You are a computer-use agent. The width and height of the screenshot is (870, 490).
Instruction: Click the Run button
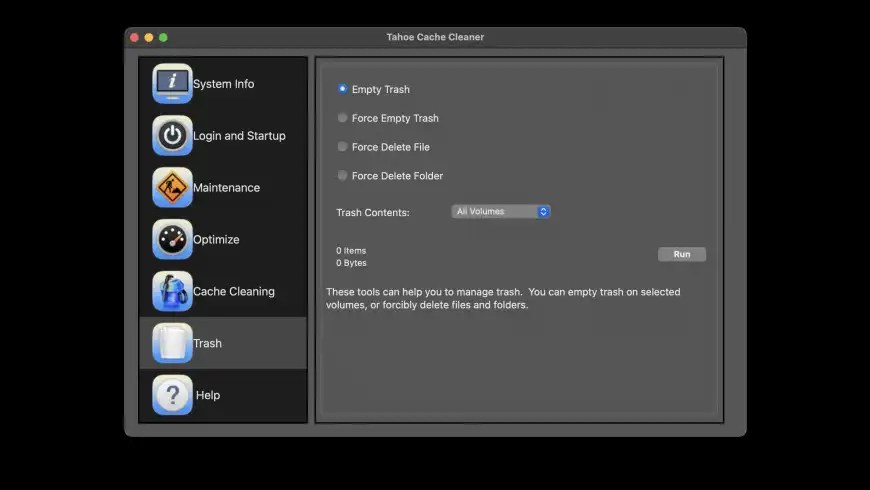pos(681,254)
